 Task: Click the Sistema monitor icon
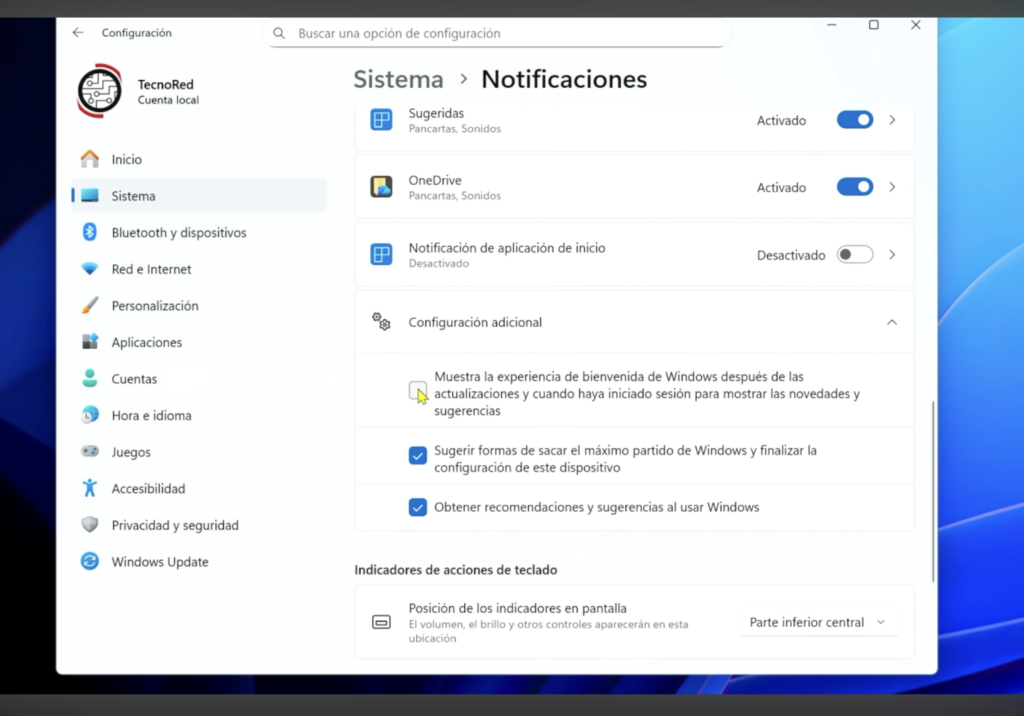tap(89, 195)
